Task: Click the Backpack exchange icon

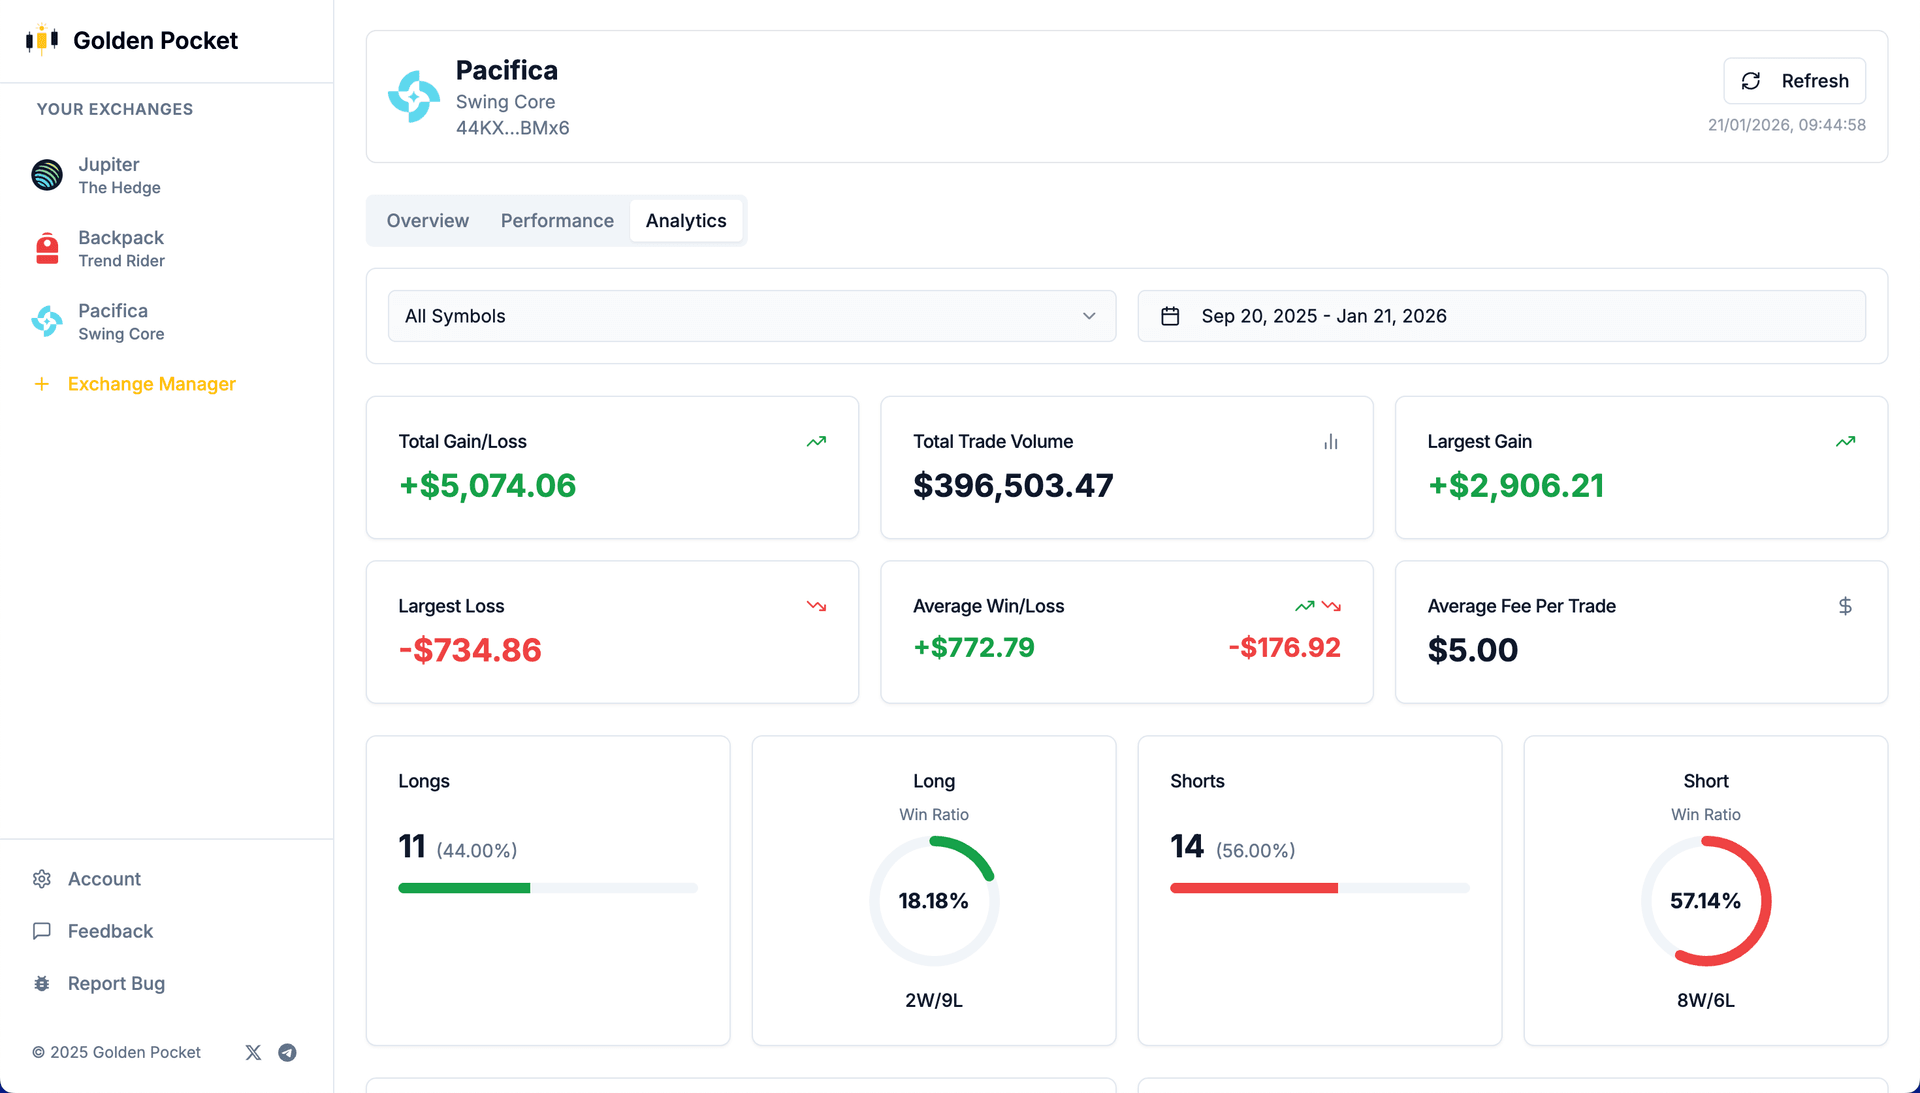Action: click(x=46, y=248)
